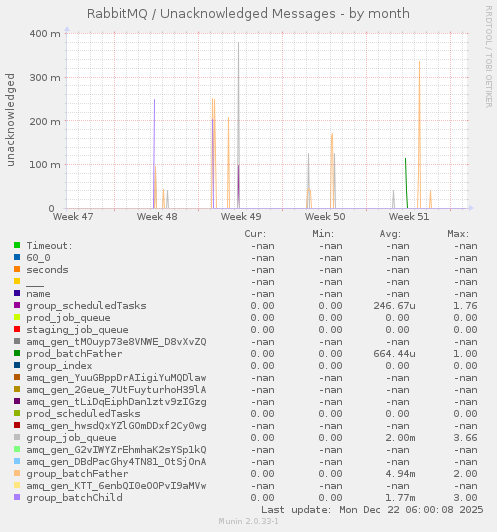
Task: Click the seconds orange color swatch
Action: [x=17, y=269]
